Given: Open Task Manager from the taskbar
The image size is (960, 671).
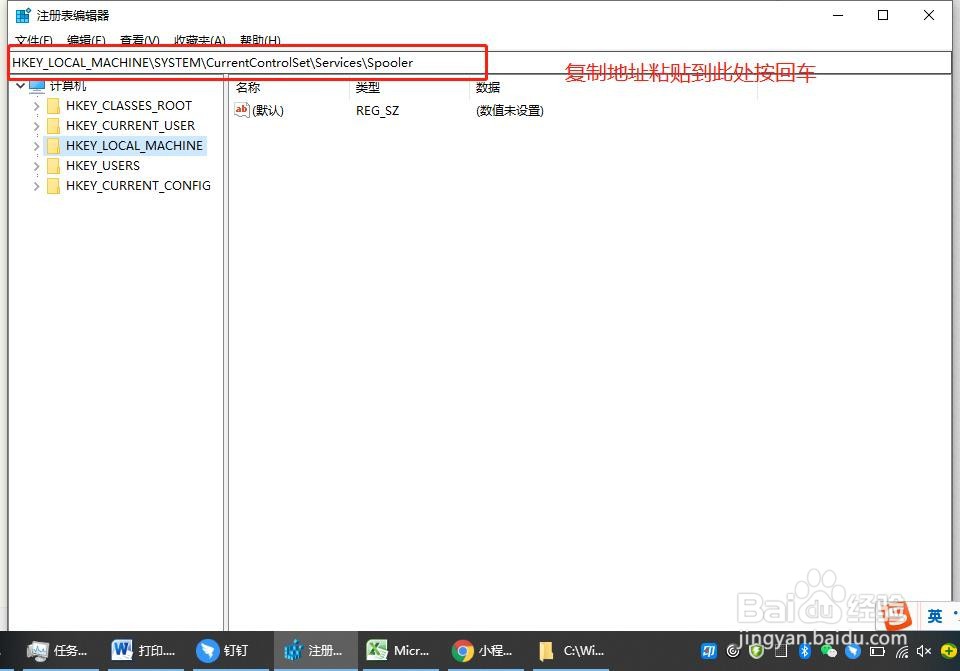Looking at the screenshot, I should (57, 651).
